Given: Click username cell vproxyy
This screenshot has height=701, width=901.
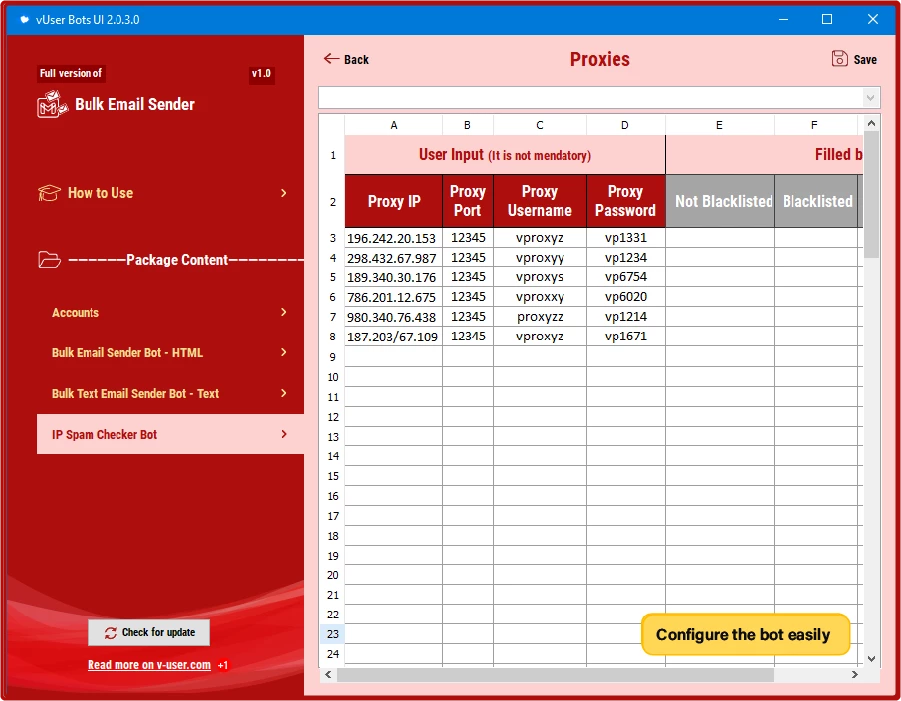Looking at the screenshot, I should [x=540, y=258].
